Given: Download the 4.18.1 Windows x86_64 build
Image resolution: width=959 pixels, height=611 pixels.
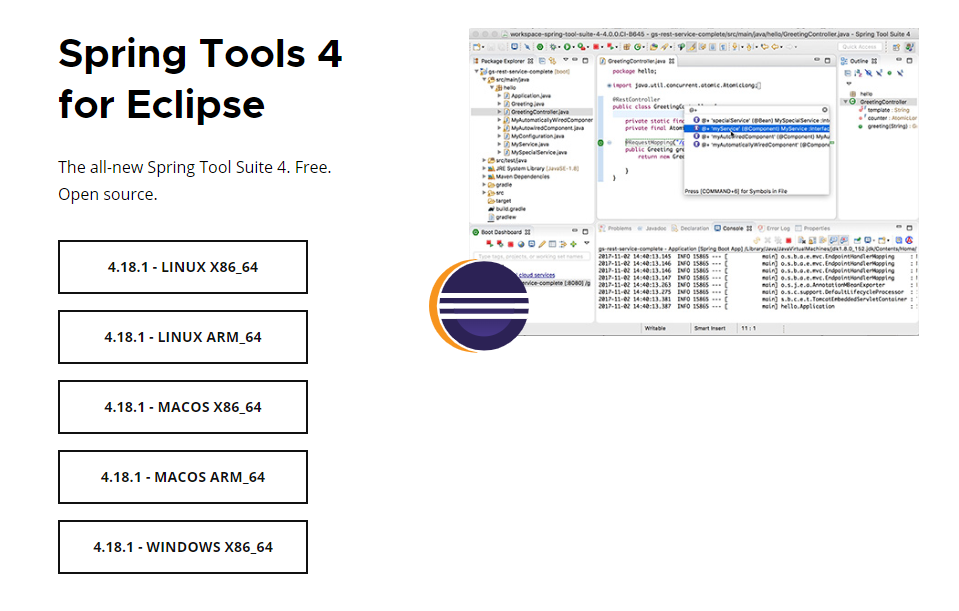Looking at the screenshot, I should tap(183, 547).
